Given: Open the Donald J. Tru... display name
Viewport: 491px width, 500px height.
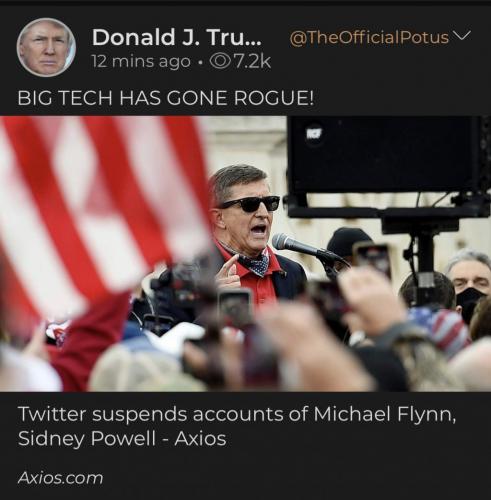Looking at the screenshot, I should (177, 37).
